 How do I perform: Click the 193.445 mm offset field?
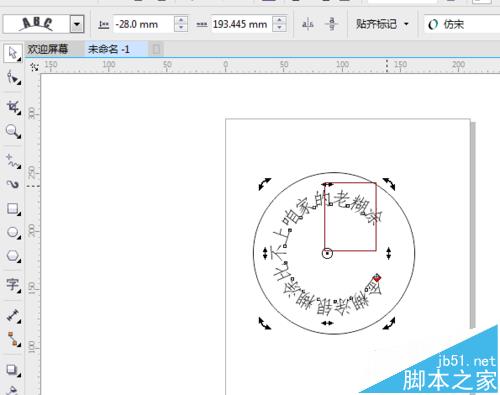[x=242, y=24]
